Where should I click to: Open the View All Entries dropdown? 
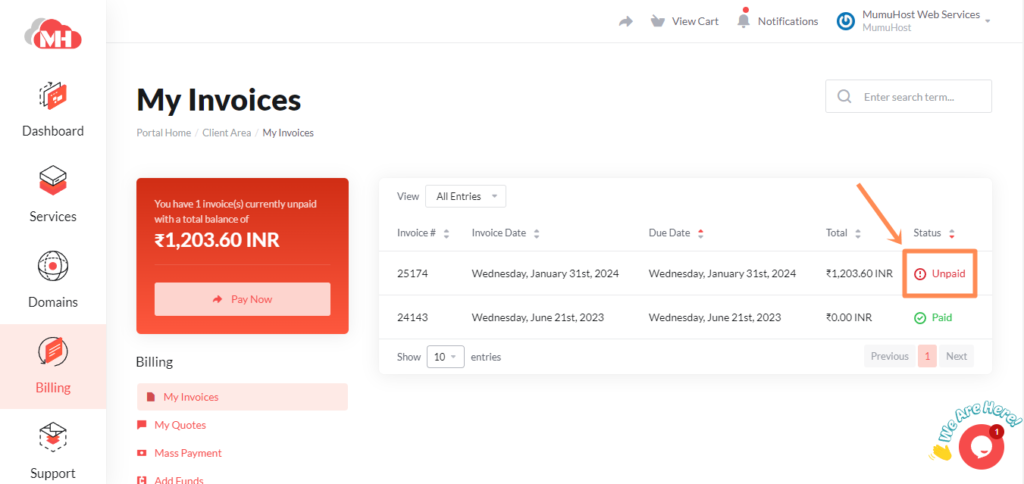coord(465,196)
